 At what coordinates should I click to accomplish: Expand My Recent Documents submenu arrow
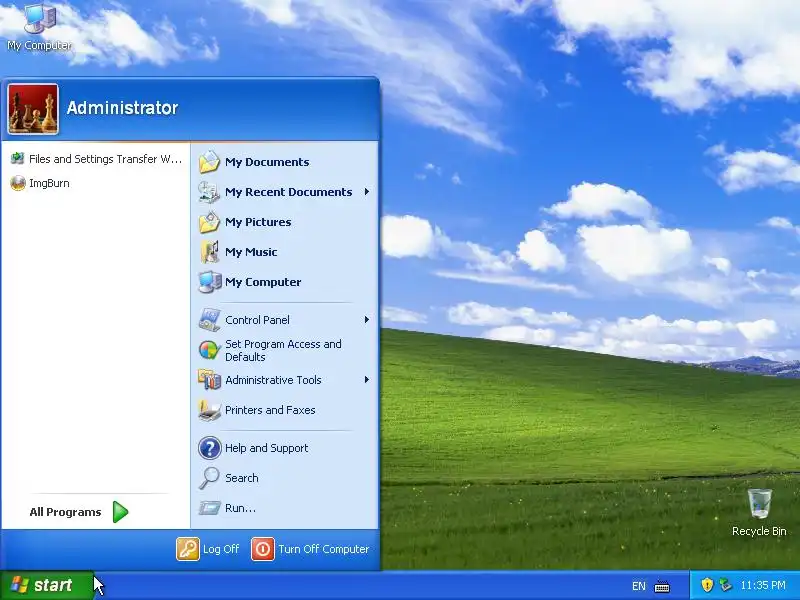(x=366, y=192)
